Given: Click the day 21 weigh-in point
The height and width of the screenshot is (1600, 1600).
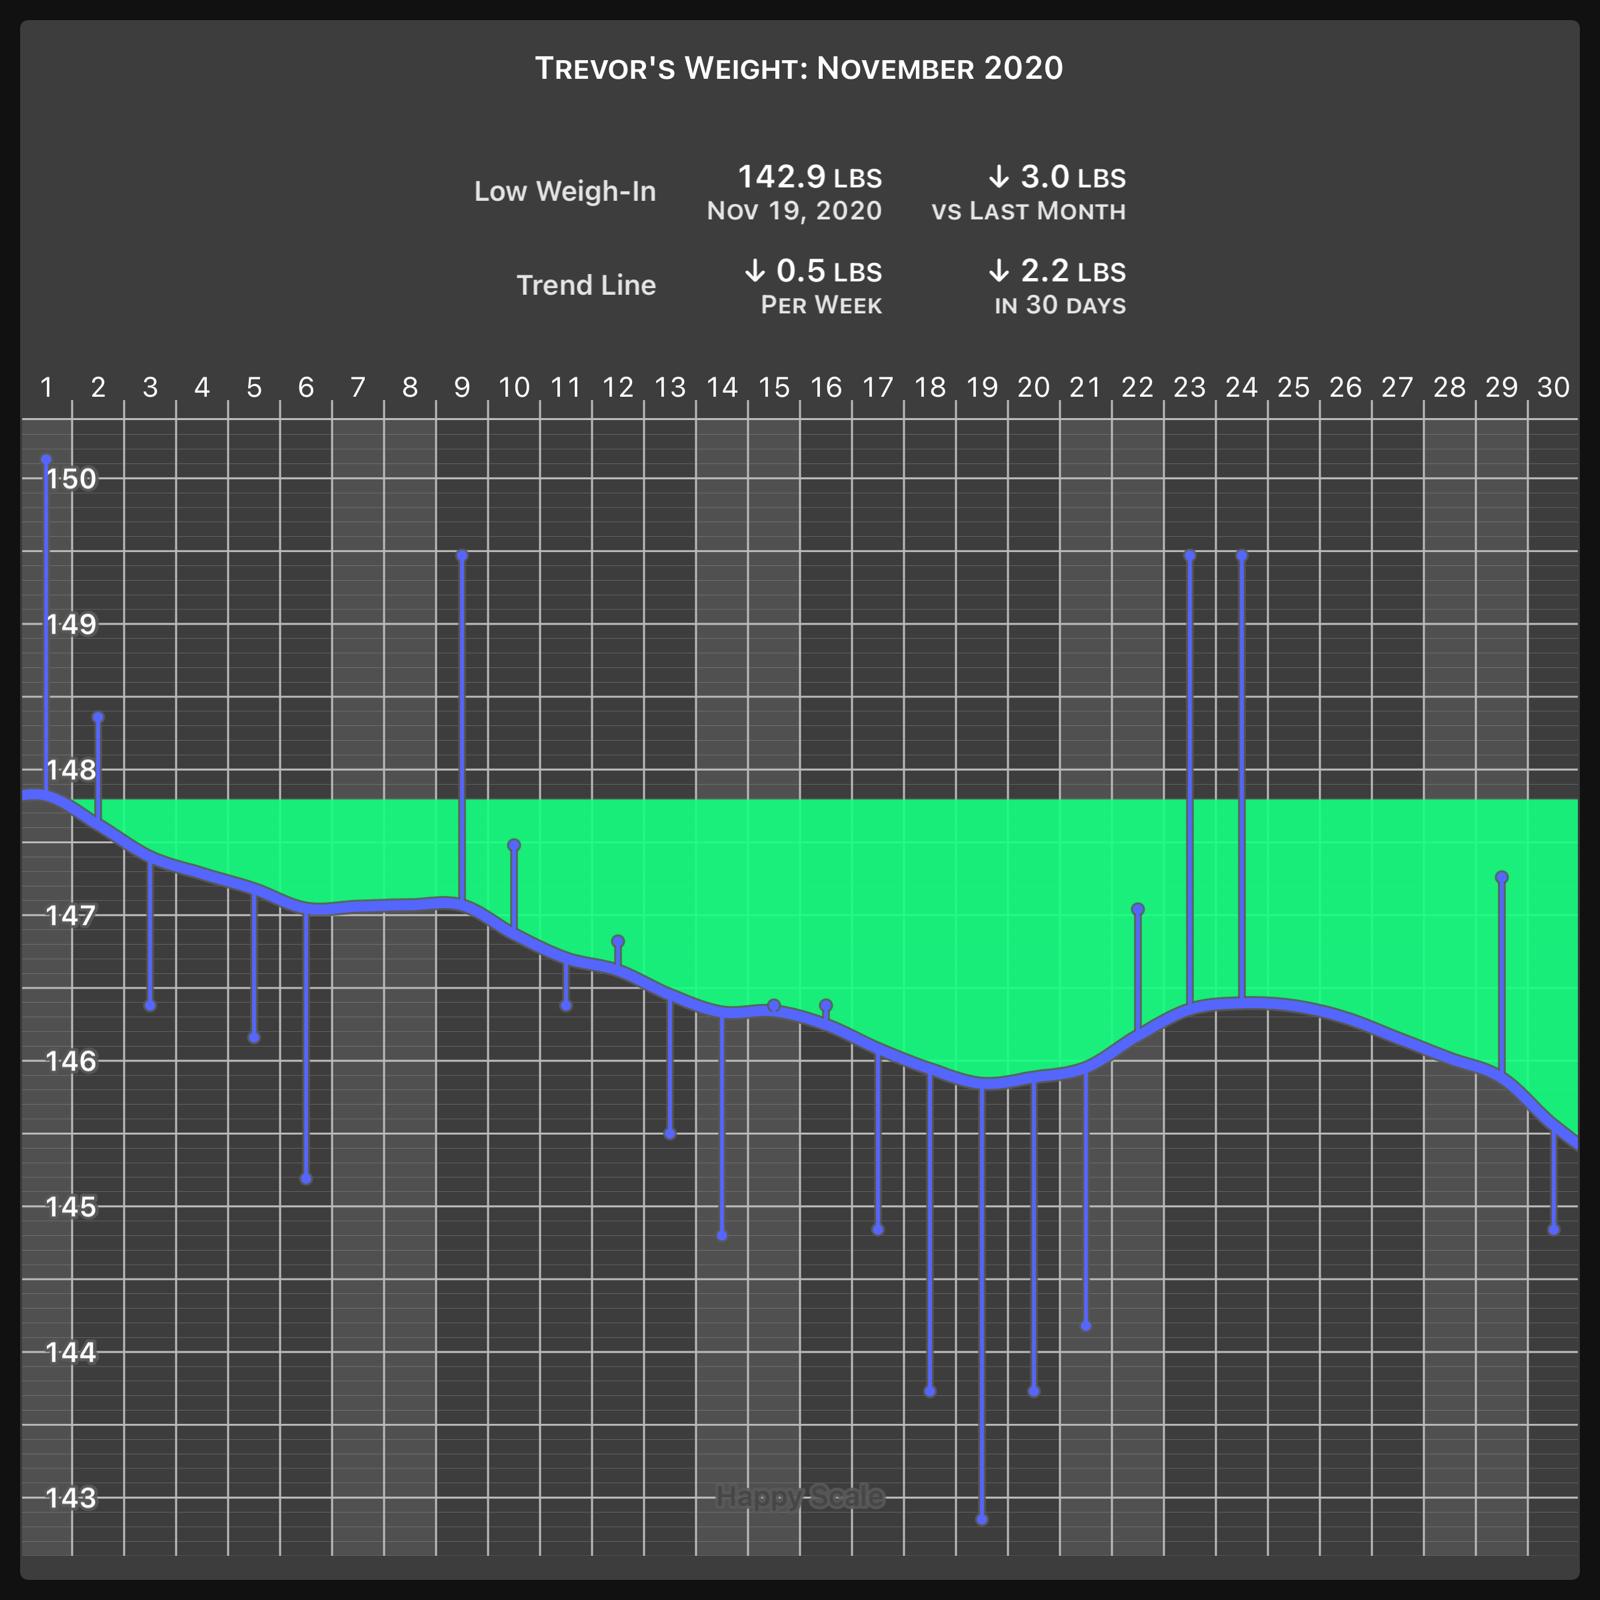Looking at the screenshot, I should tap(1086, 1326).
